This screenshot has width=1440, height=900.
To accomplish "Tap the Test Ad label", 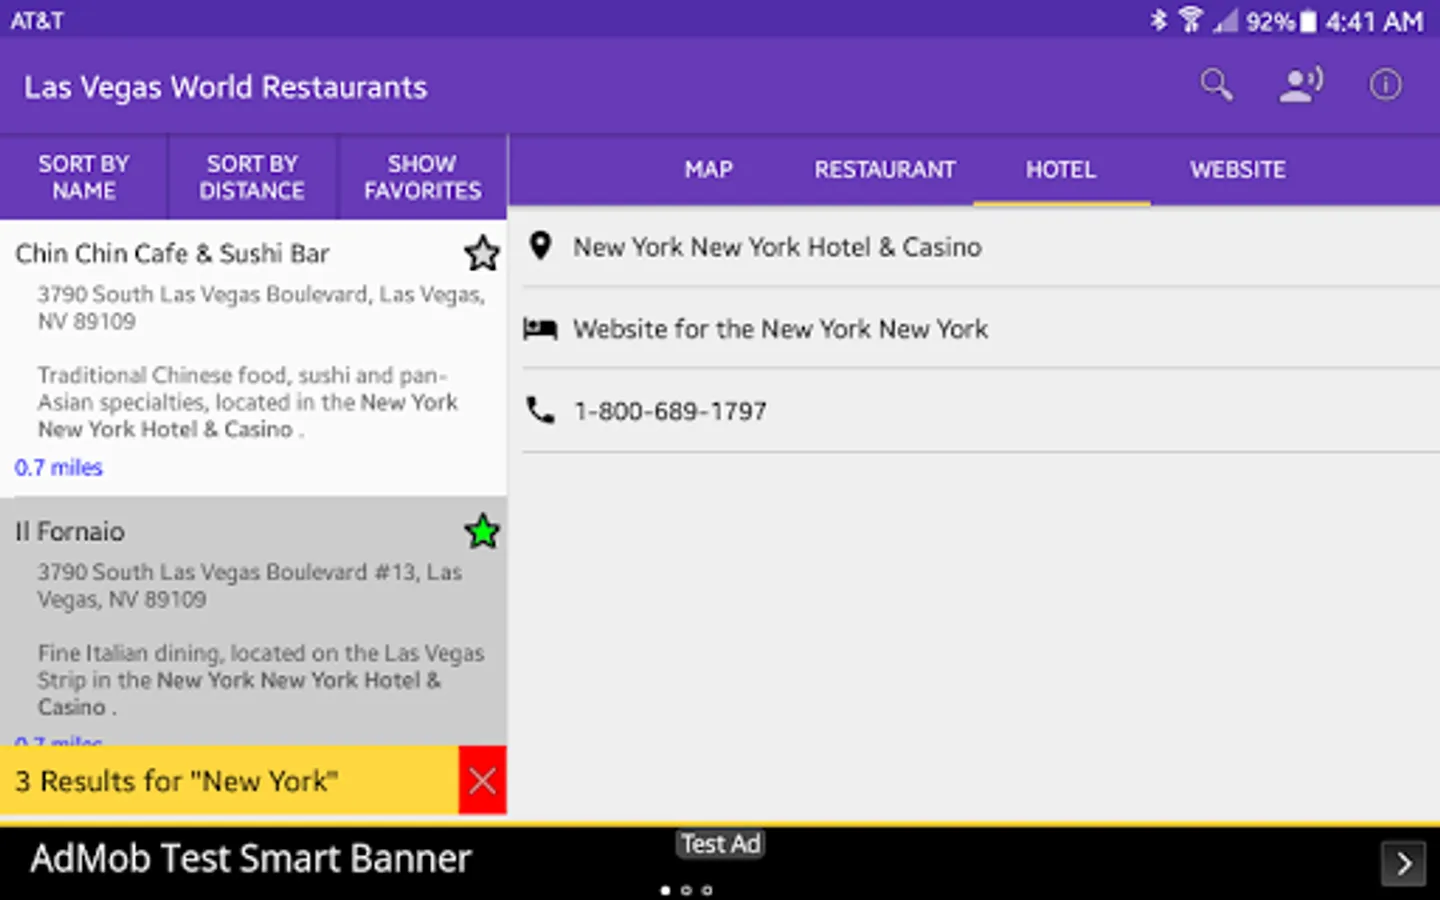I will 721,844.
